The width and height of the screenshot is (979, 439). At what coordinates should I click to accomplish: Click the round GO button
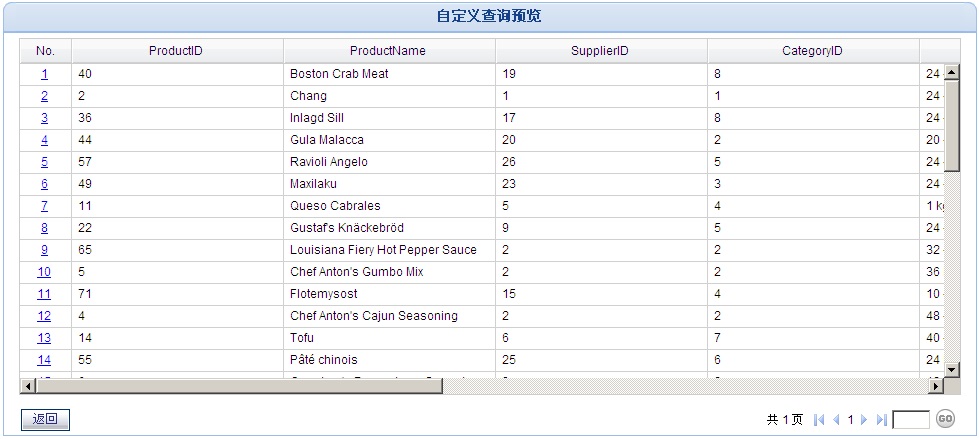click(x=945, y=419)
